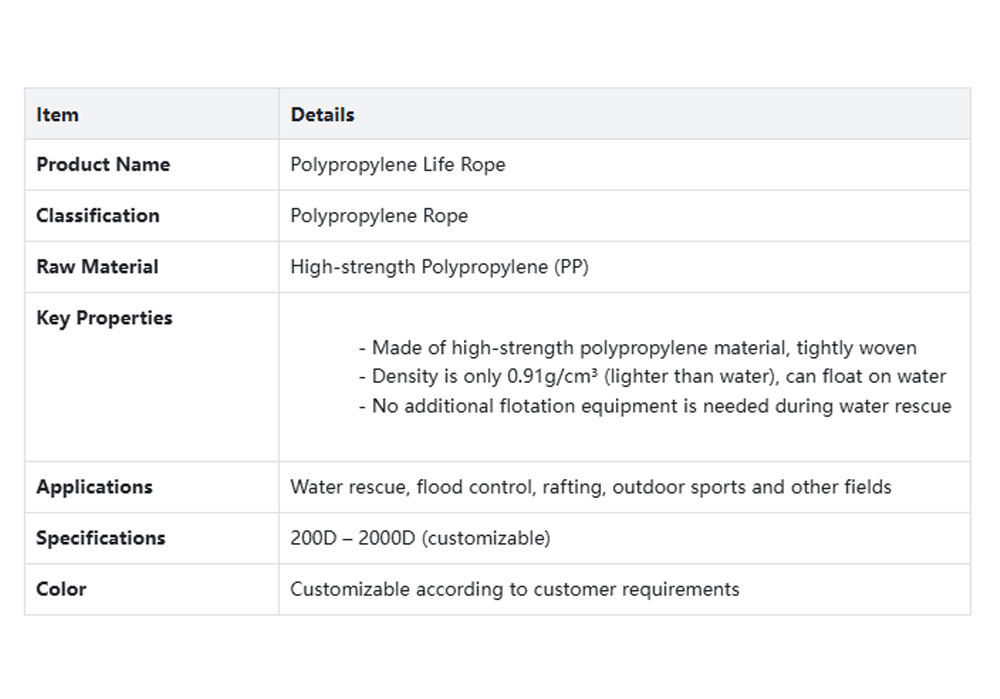Click the '200D – 2000D (customizable)' value
1000x699 pixels.
(420, 538)
